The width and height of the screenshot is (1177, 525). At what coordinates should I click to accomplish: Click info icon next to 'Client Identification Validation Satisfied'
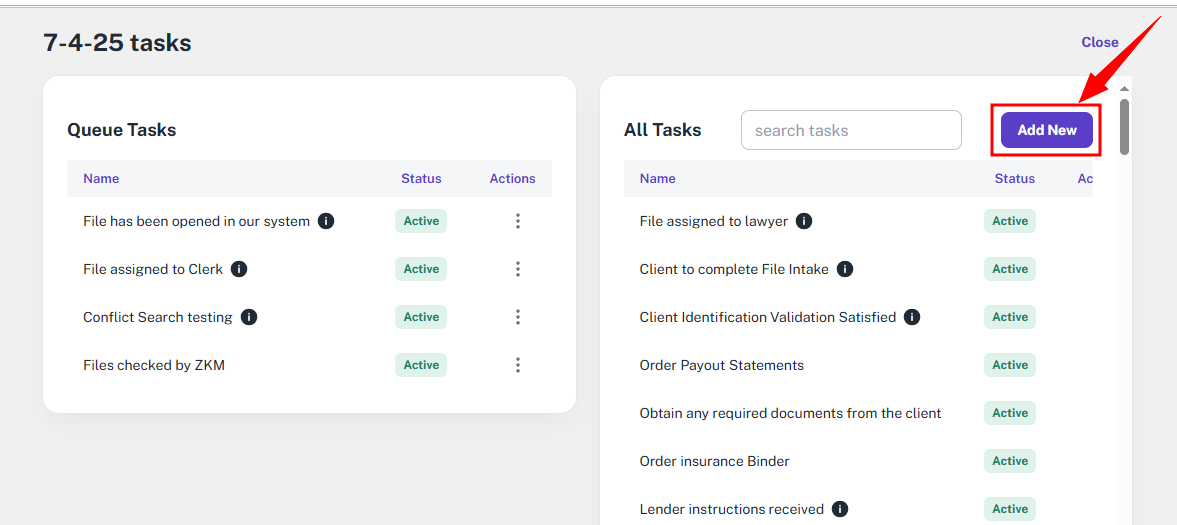912,317
